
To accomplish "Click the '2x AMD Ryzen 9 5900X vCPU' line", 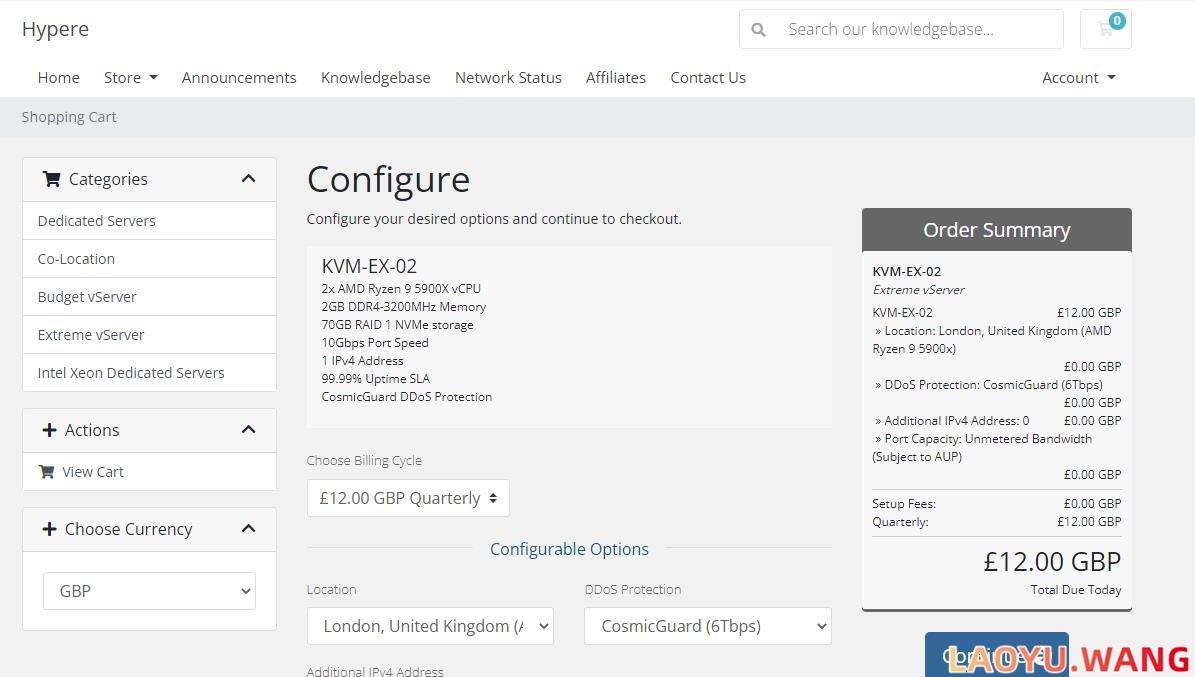I will pos(401,289).
